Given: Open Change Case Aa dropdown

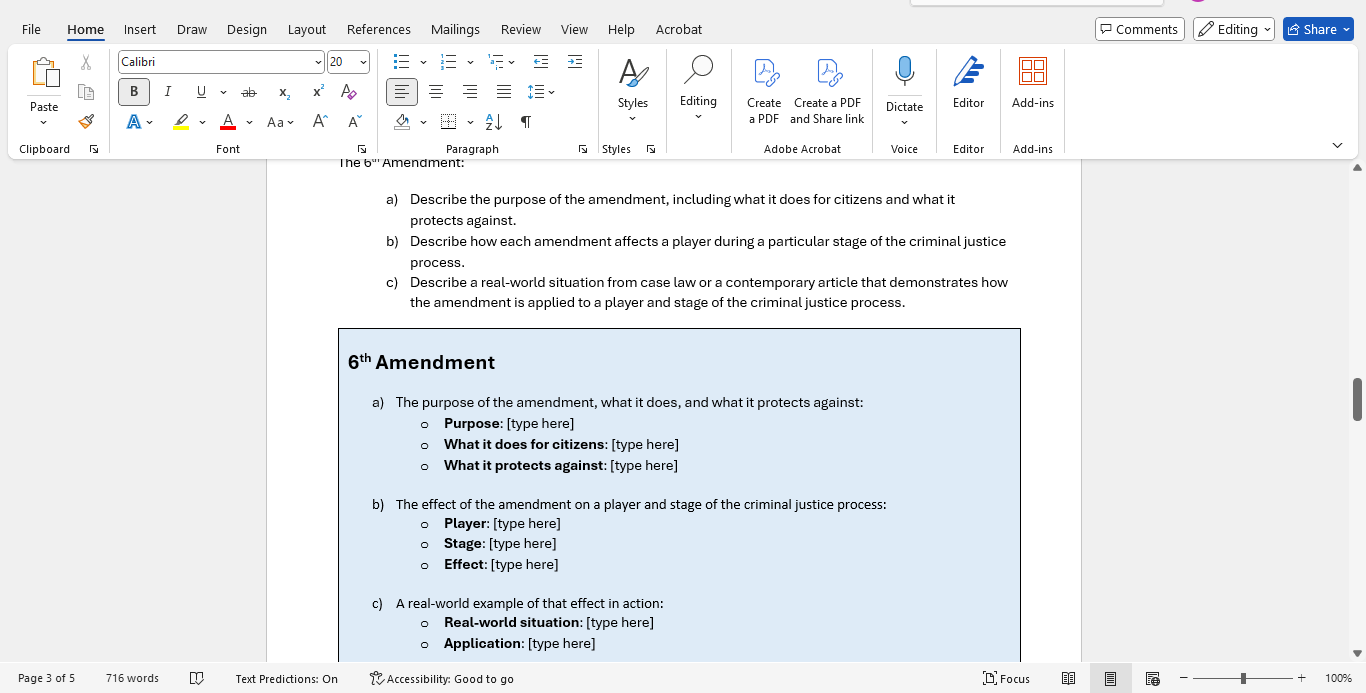Looking at the screenshot, I should (x=280, y=122).
